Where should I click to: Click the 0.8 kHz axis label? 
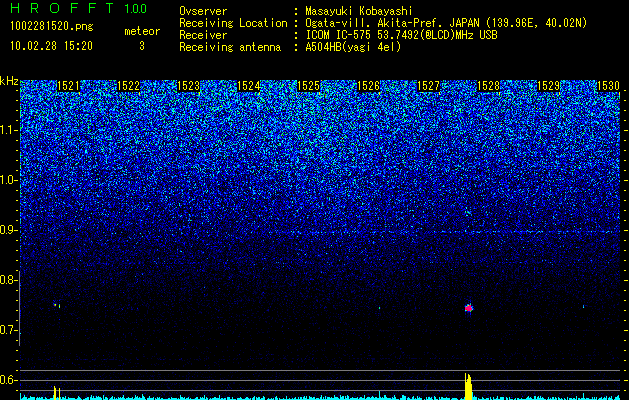[x=8, y=280]
